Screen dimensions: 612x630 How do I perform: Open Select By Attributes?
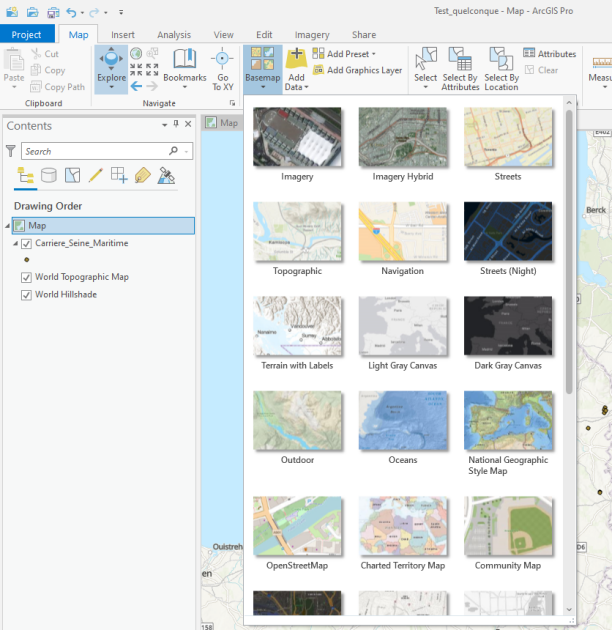460,69
